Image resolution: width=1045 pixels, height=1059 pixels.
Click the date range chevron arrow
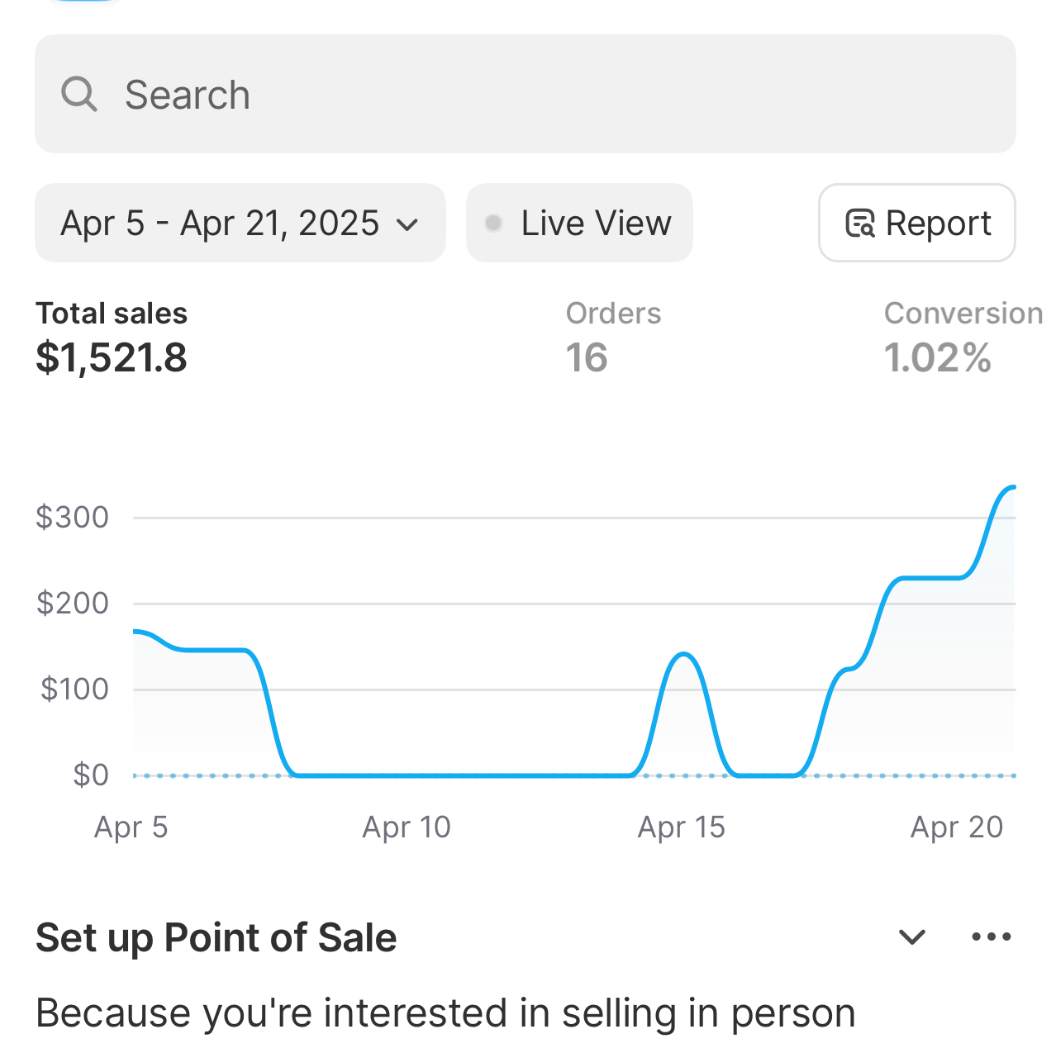[x=407, y=224]
